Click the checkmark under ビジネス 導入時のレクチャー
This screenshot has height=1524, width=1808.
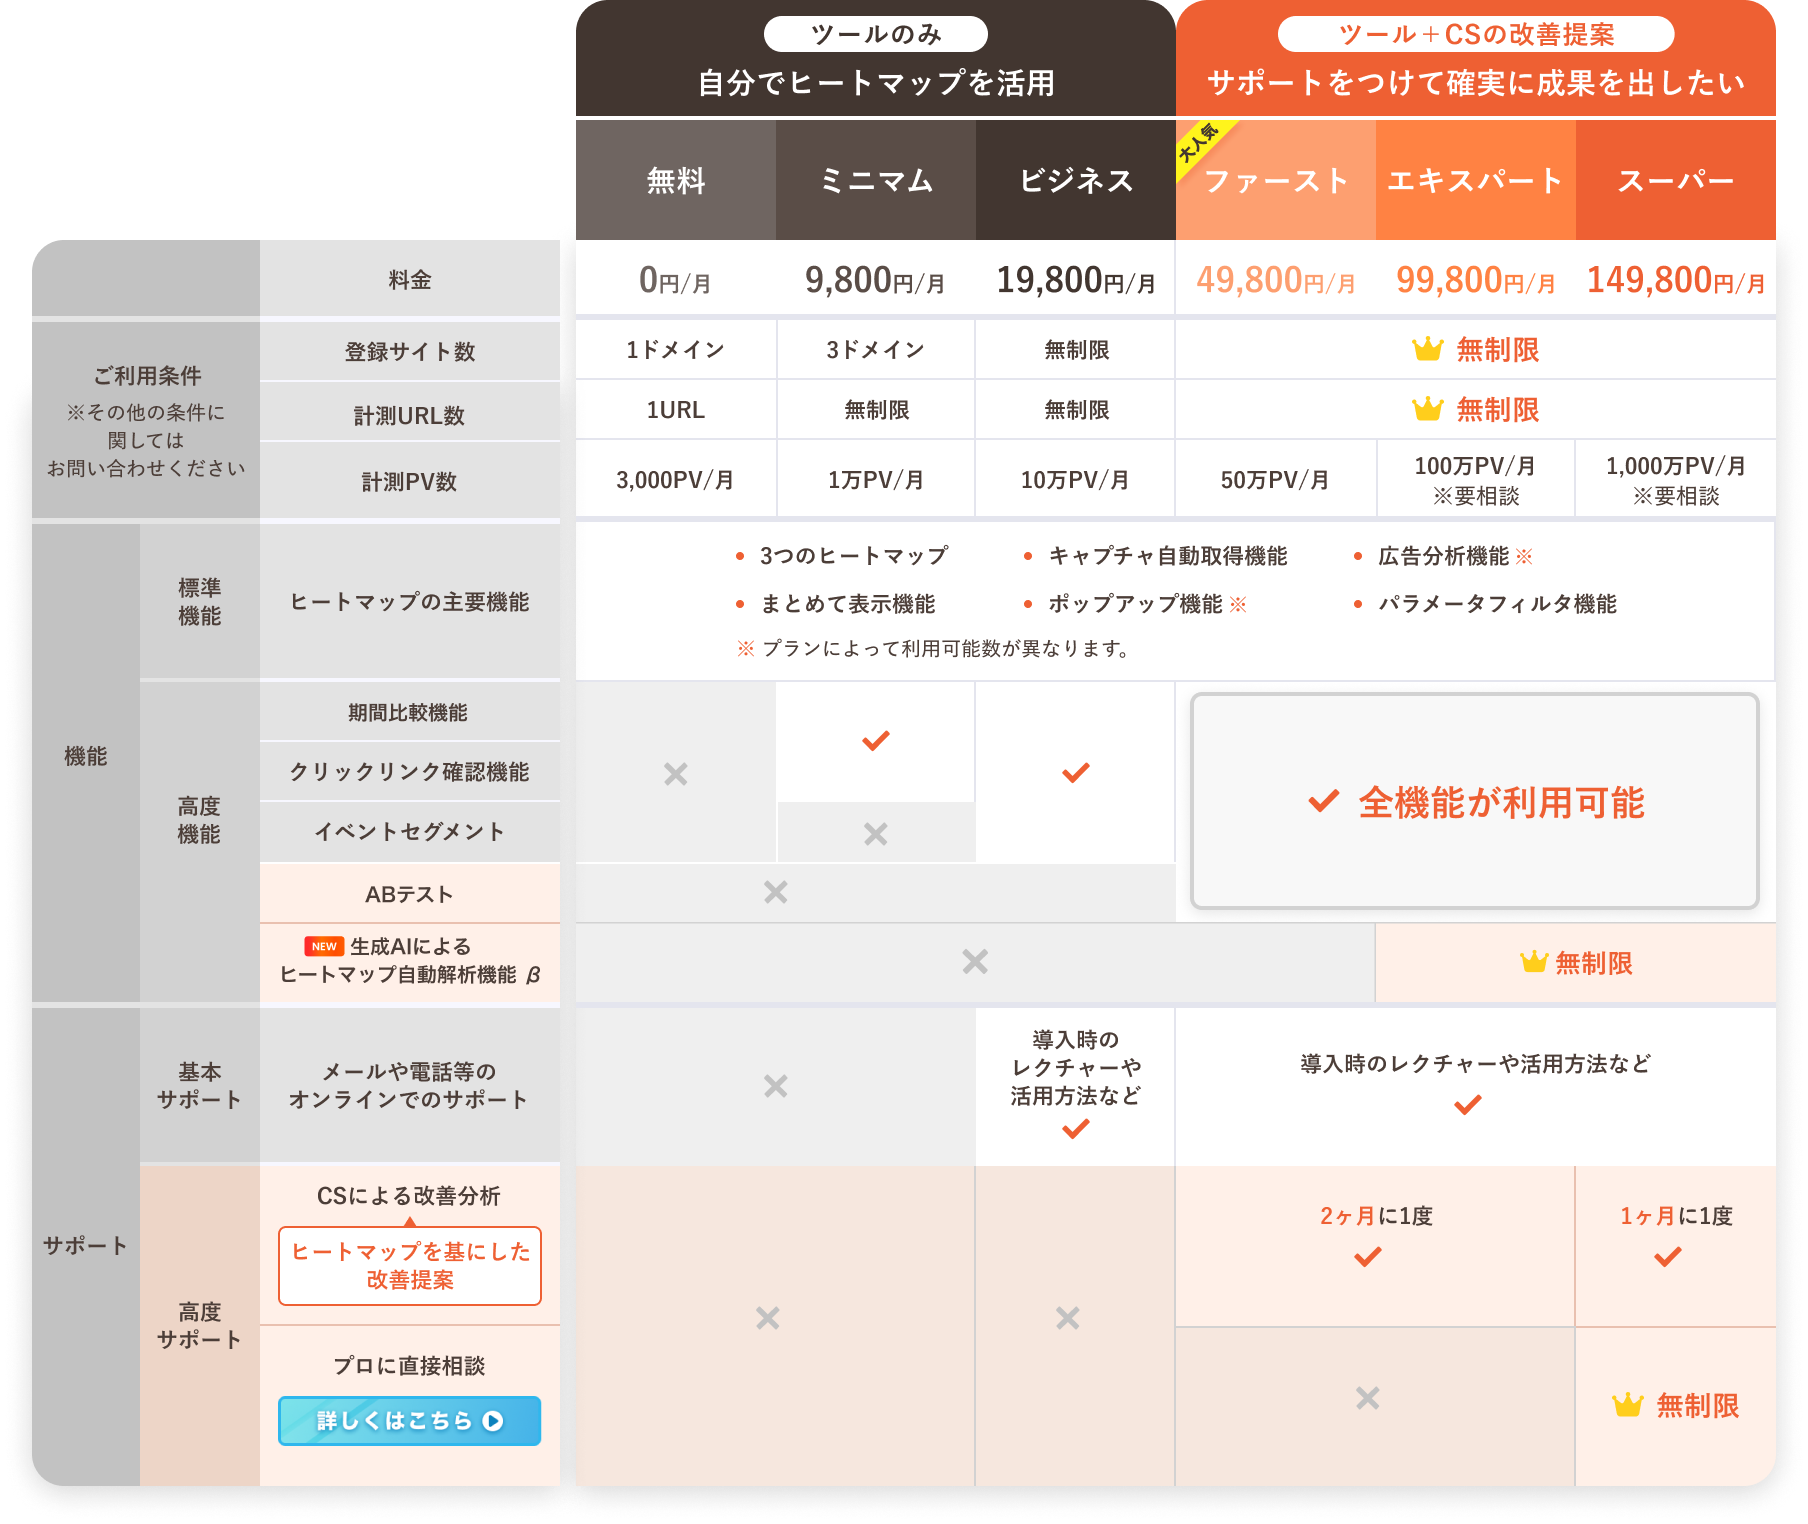1076,1129
